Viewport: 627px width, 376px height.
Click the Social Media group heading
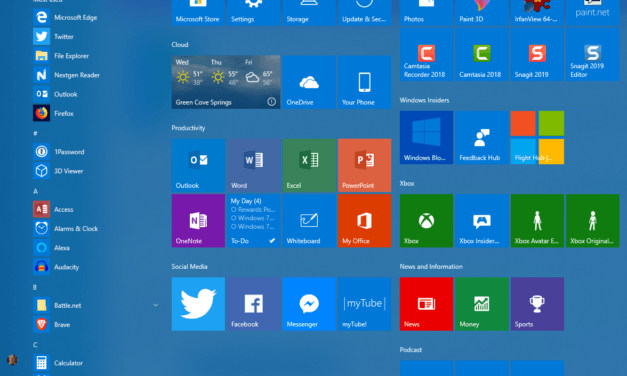pyautogui.click(x=190, y=266)
